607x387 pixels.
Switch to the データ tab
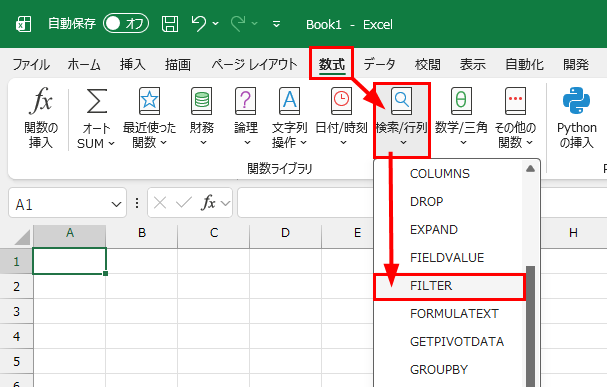(x=379, y=64)
